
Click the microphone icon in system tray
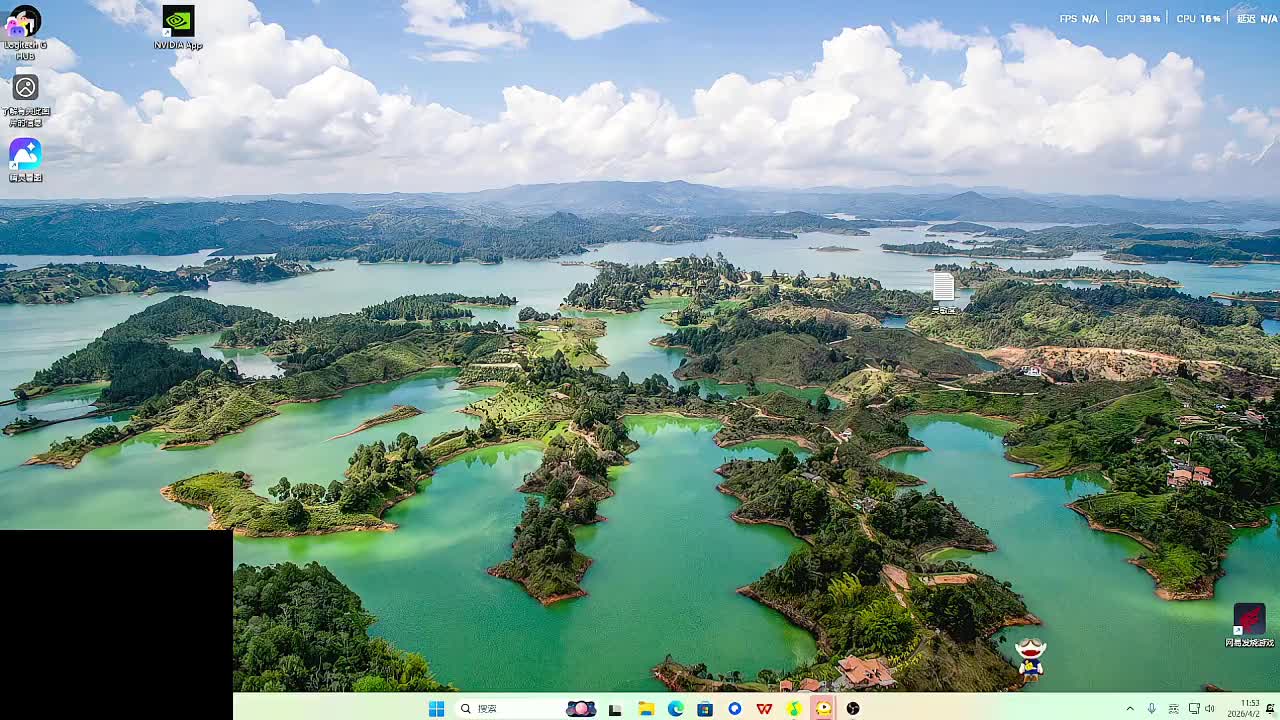coord(1152,709)
